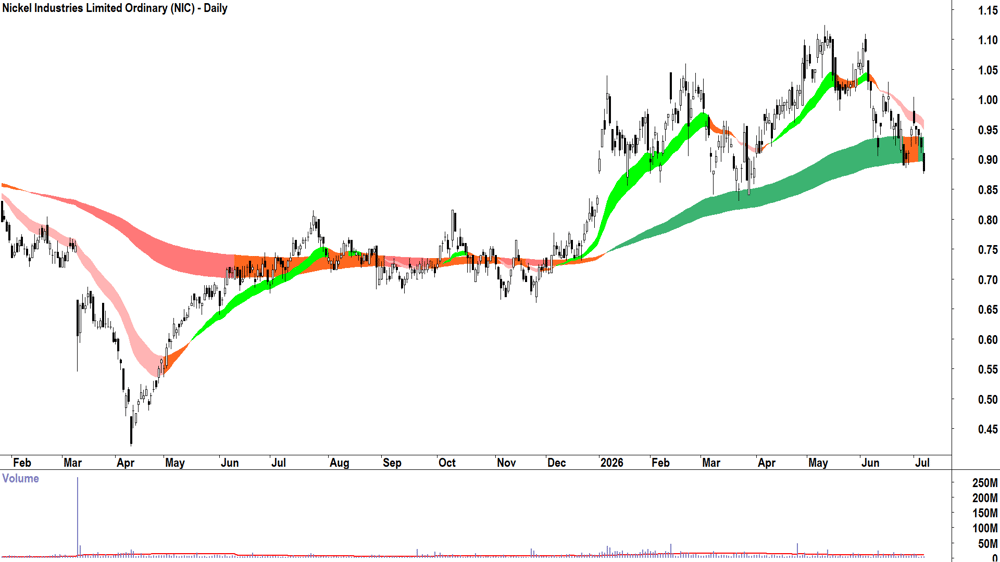The height and width of the screenshot is (562, 1000).
Task: Click the Sep label on the time axis
Action: point(392,462)
